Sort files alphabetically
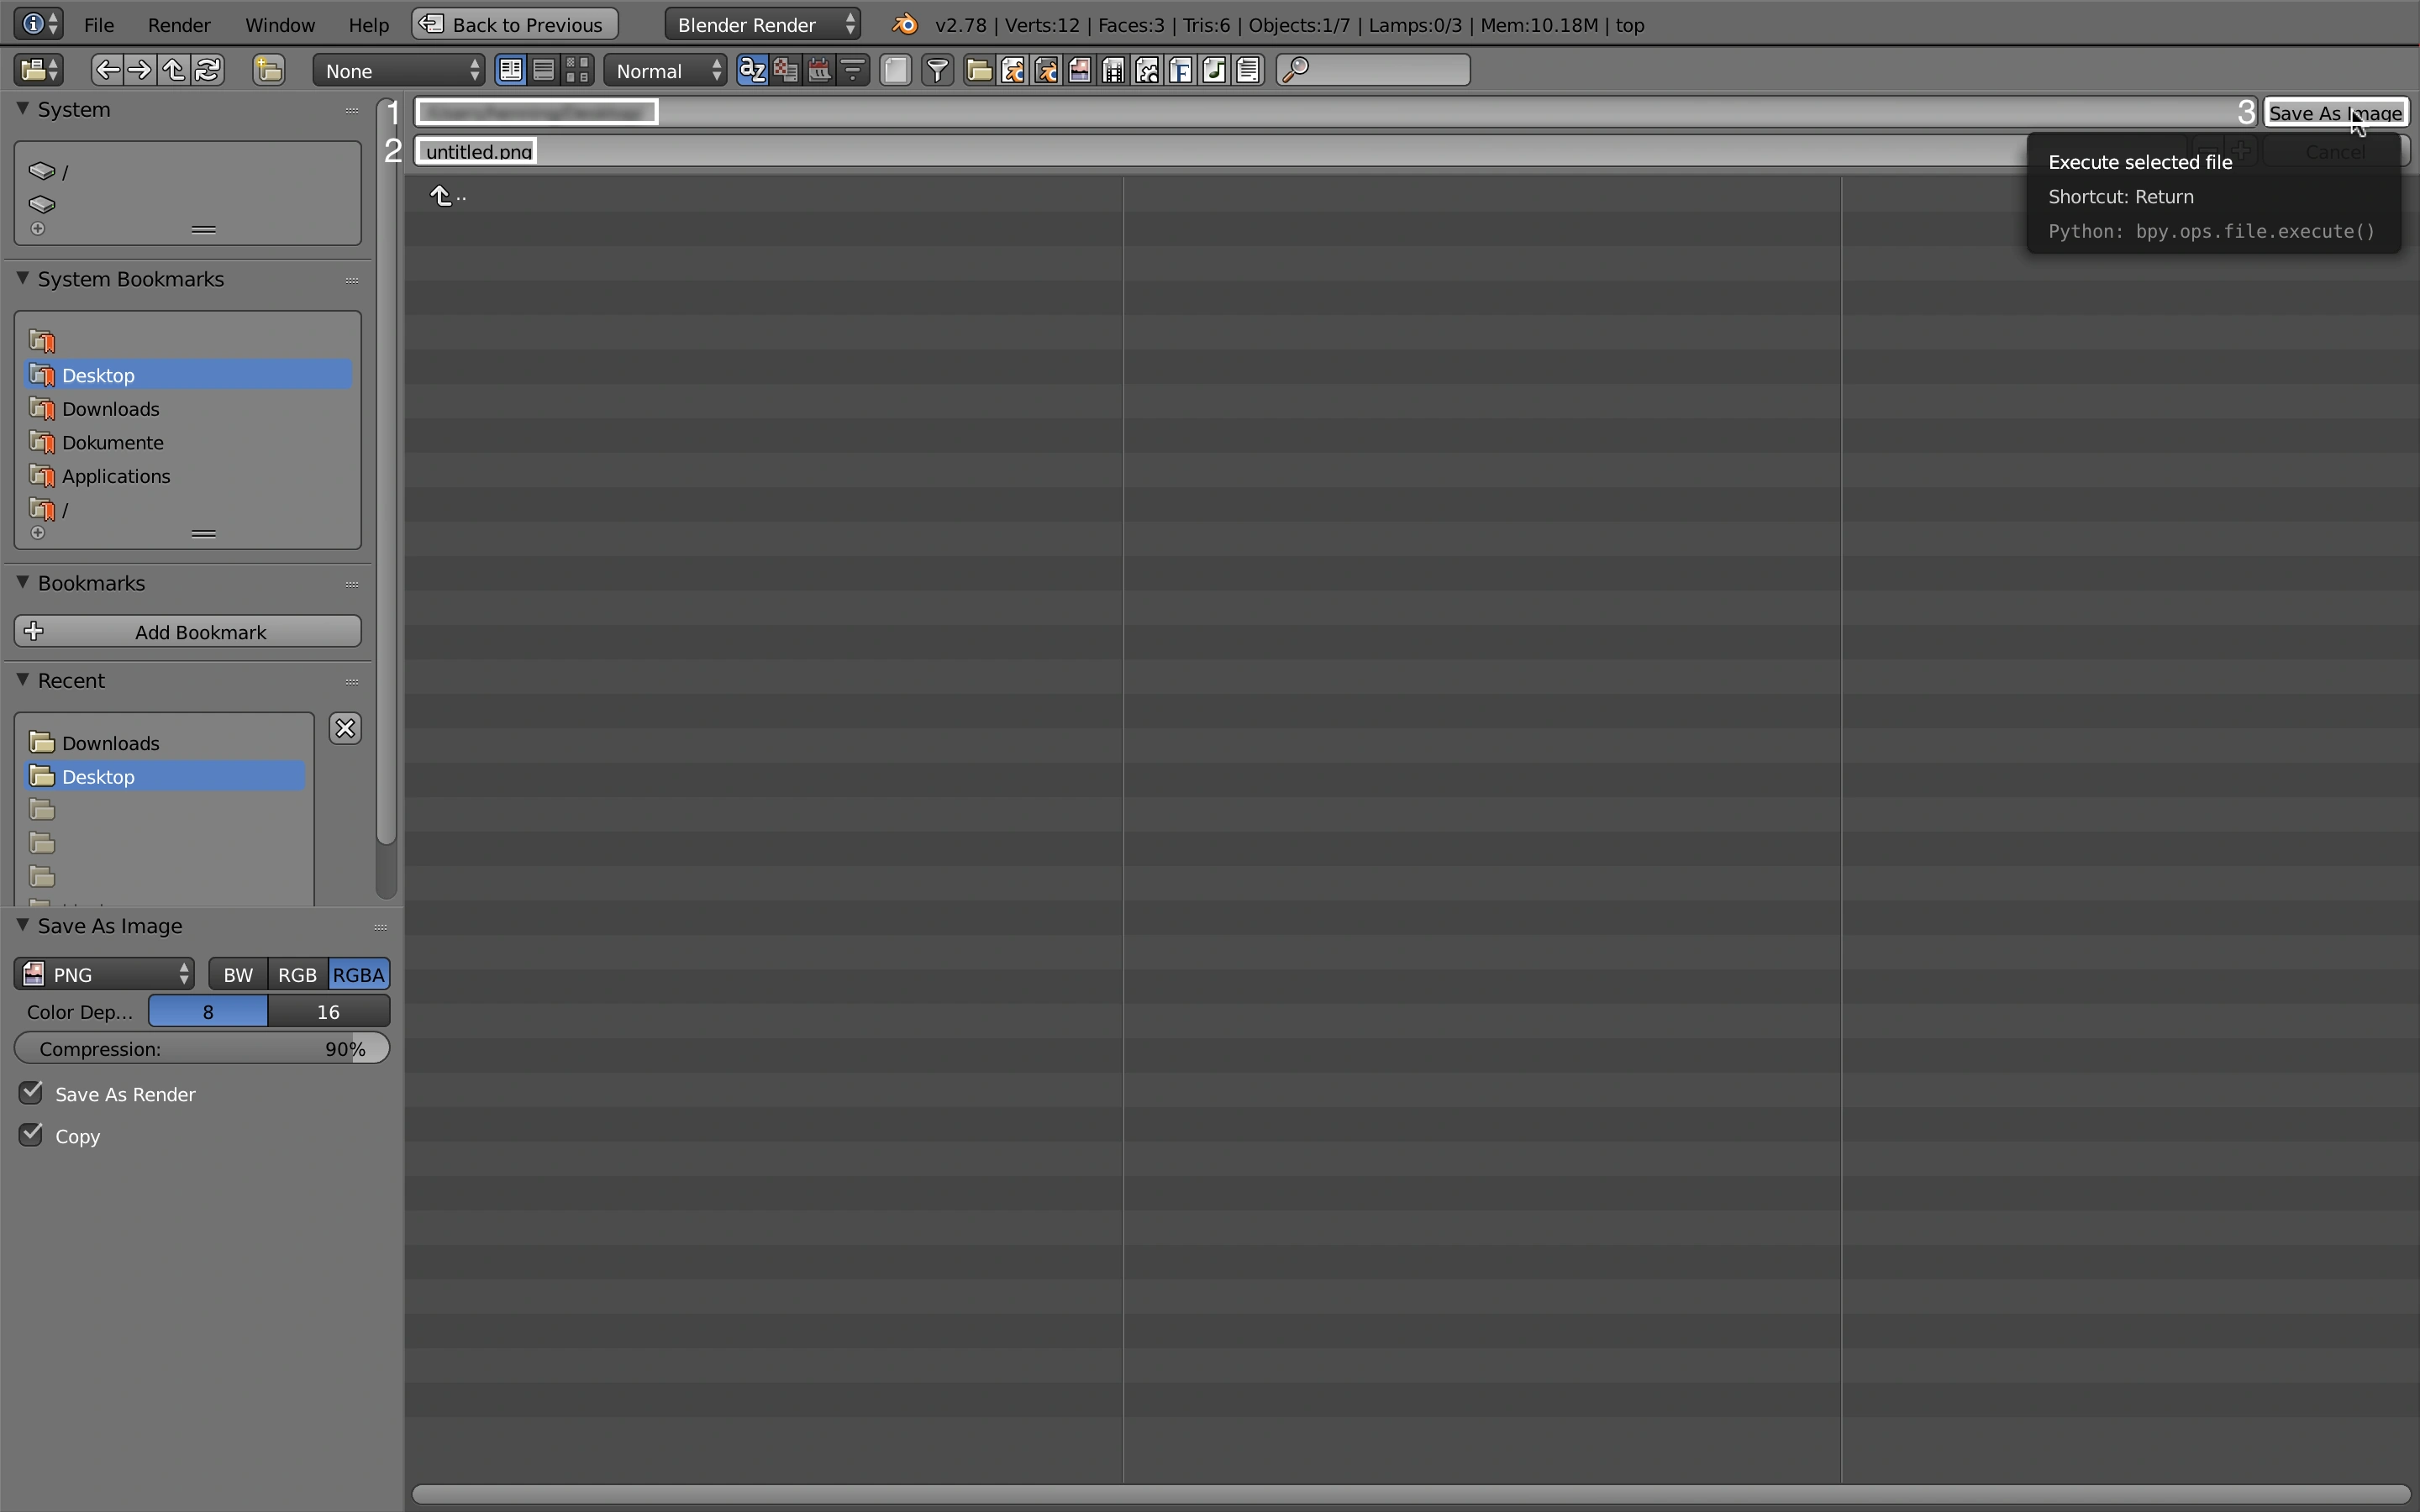The width and height of the screenshot is (2420, 1512). [x=752, y=70]
